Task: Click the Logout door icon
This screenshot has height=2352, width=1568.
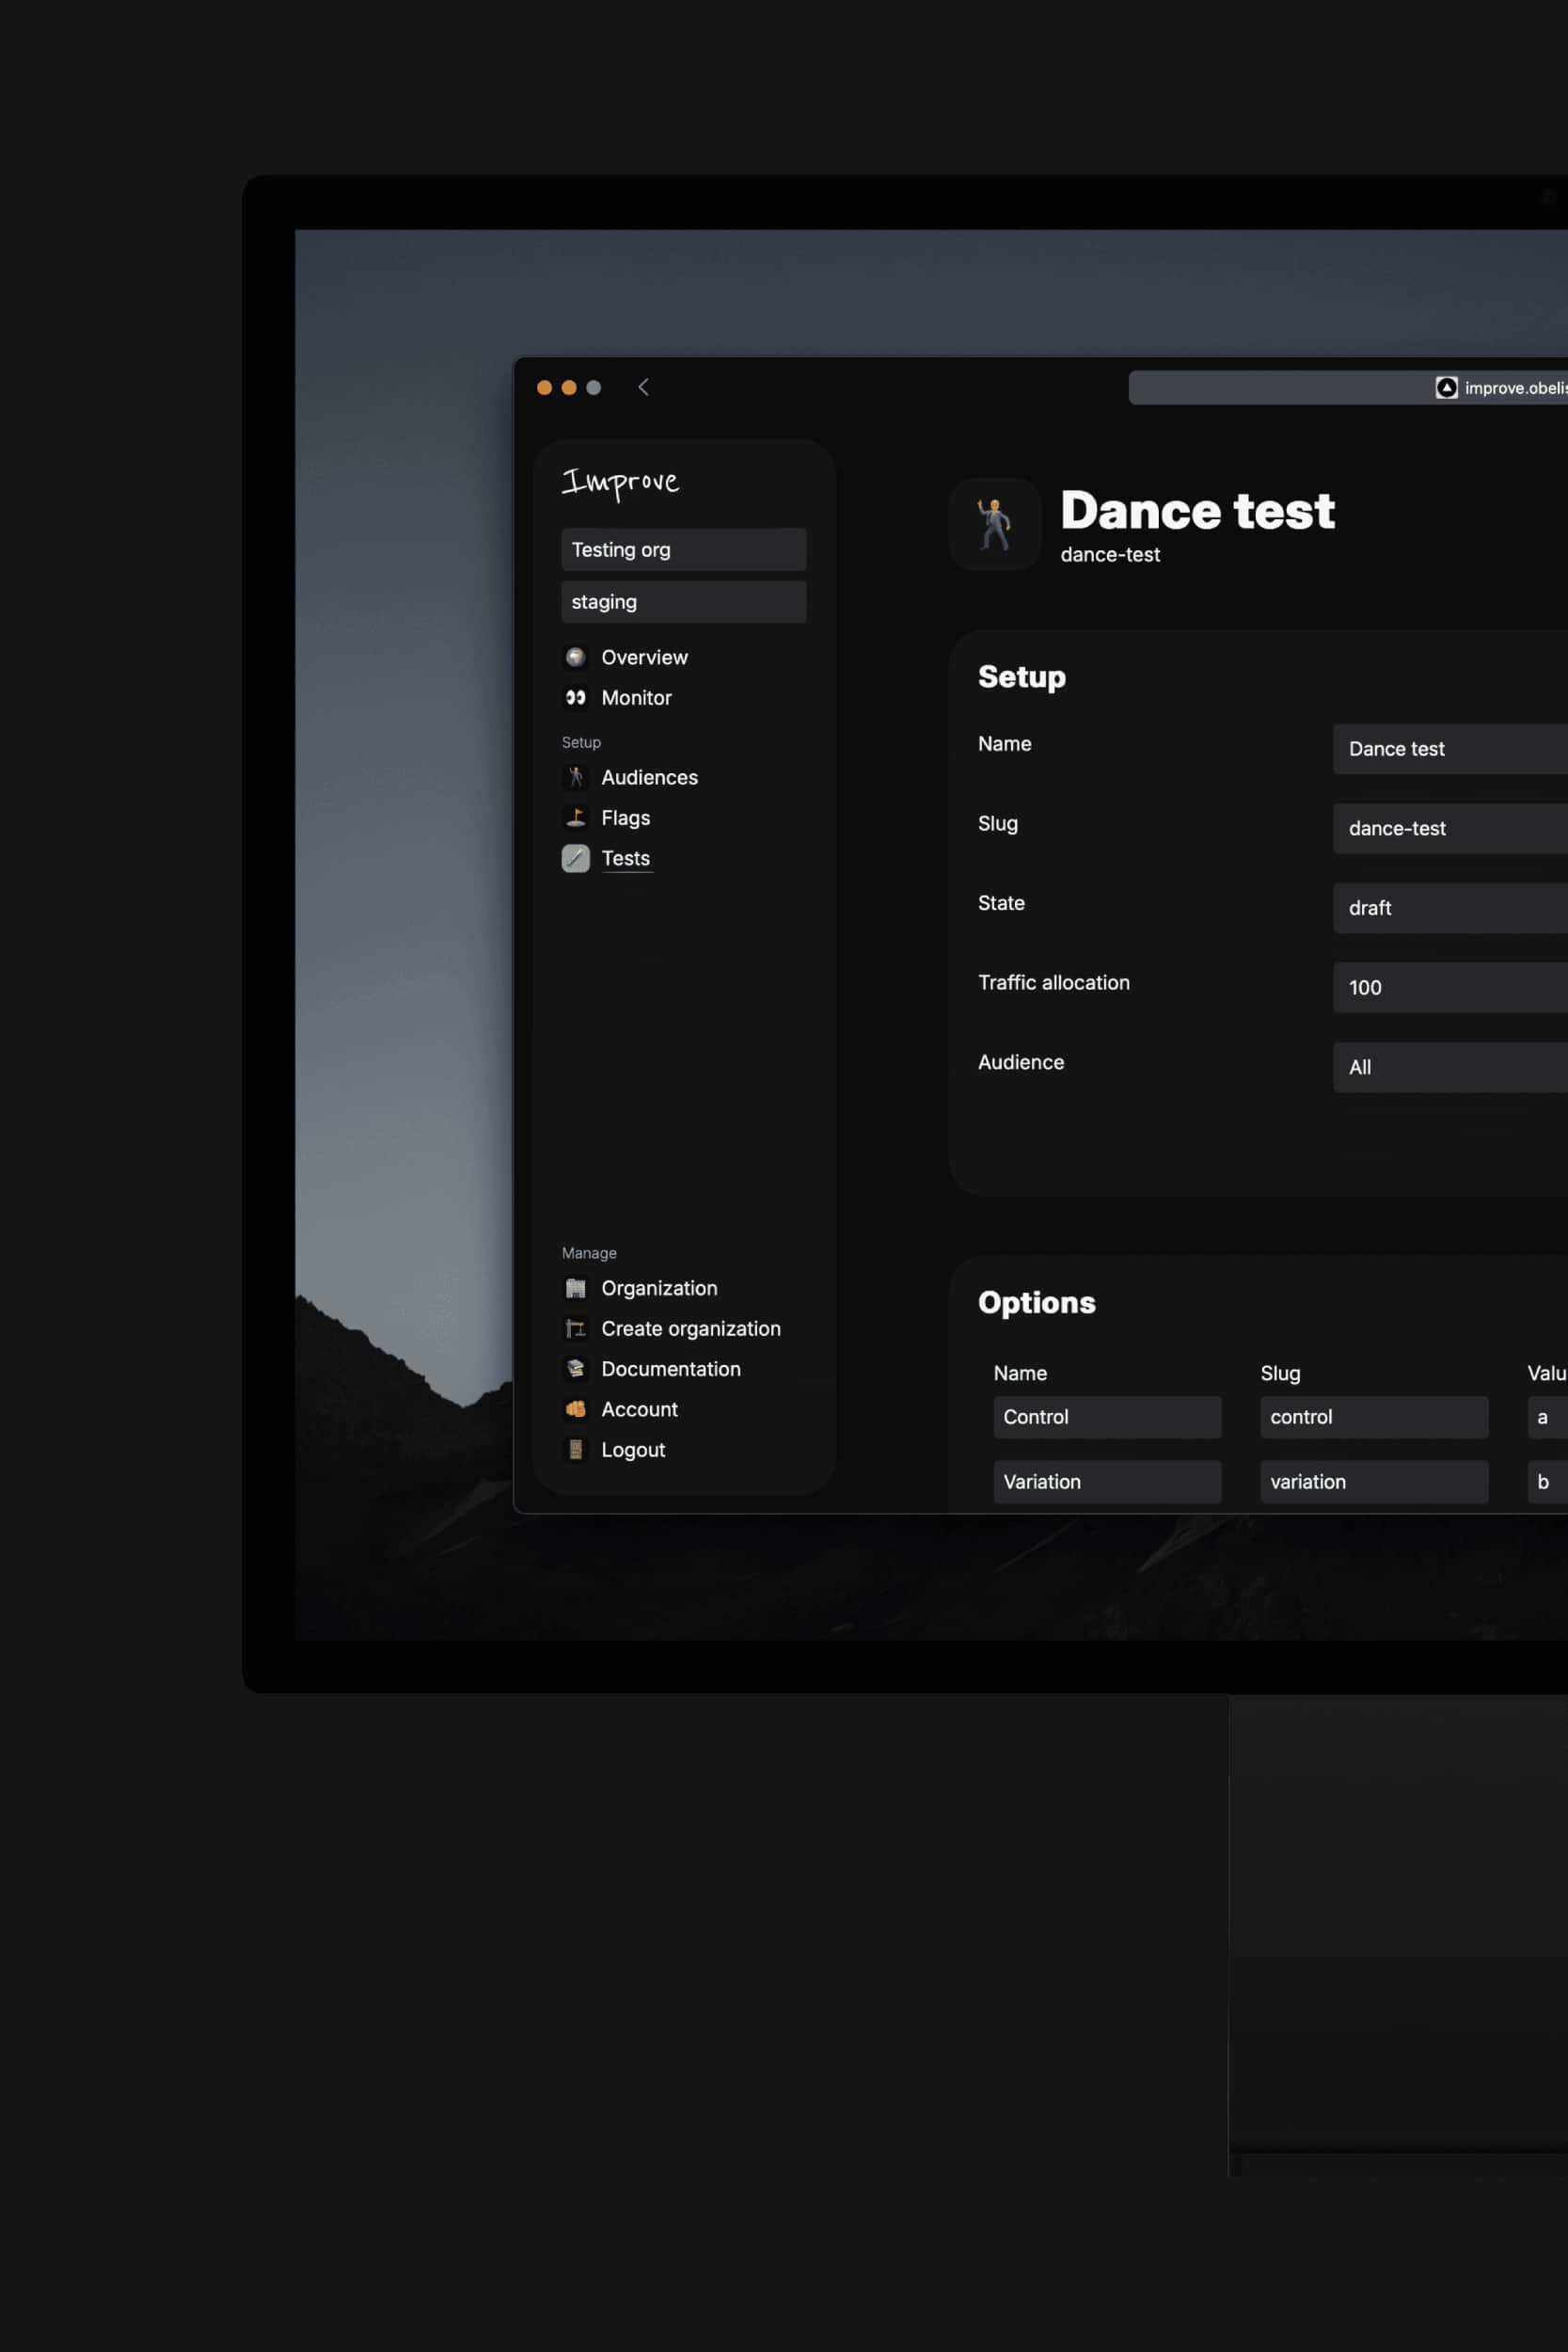Action: point(575,1449)
